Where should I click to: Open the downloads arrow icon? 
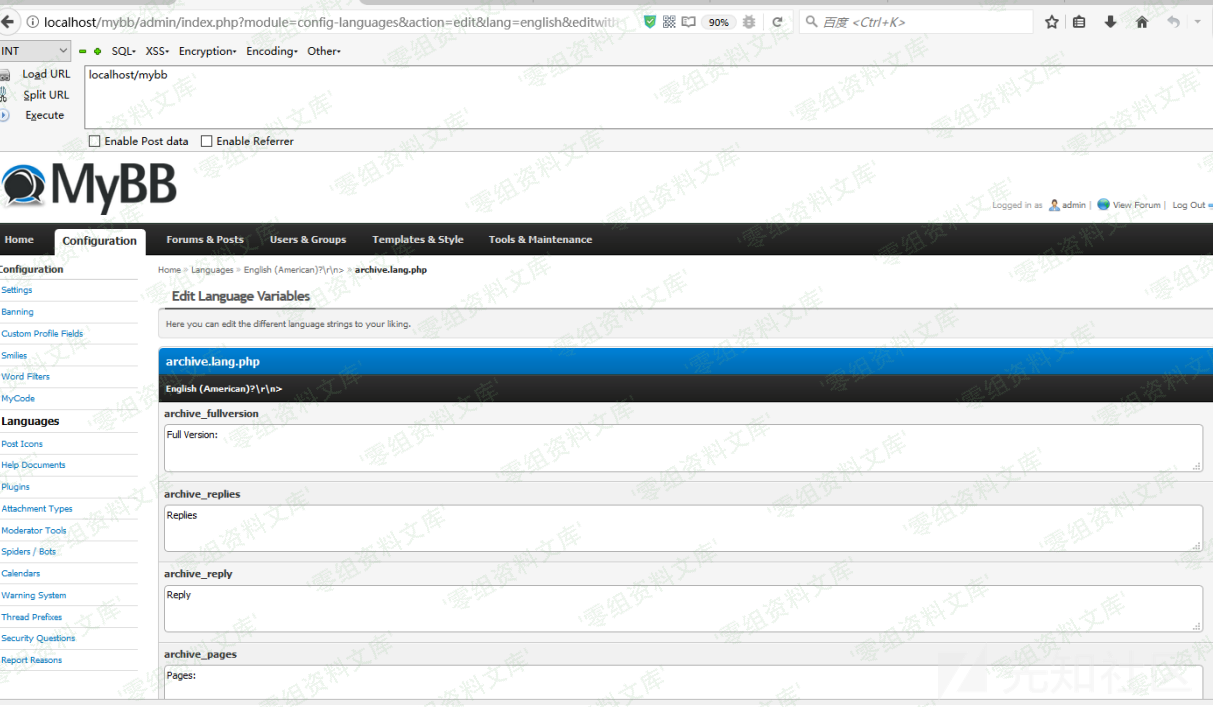[x=1110, y=22]
